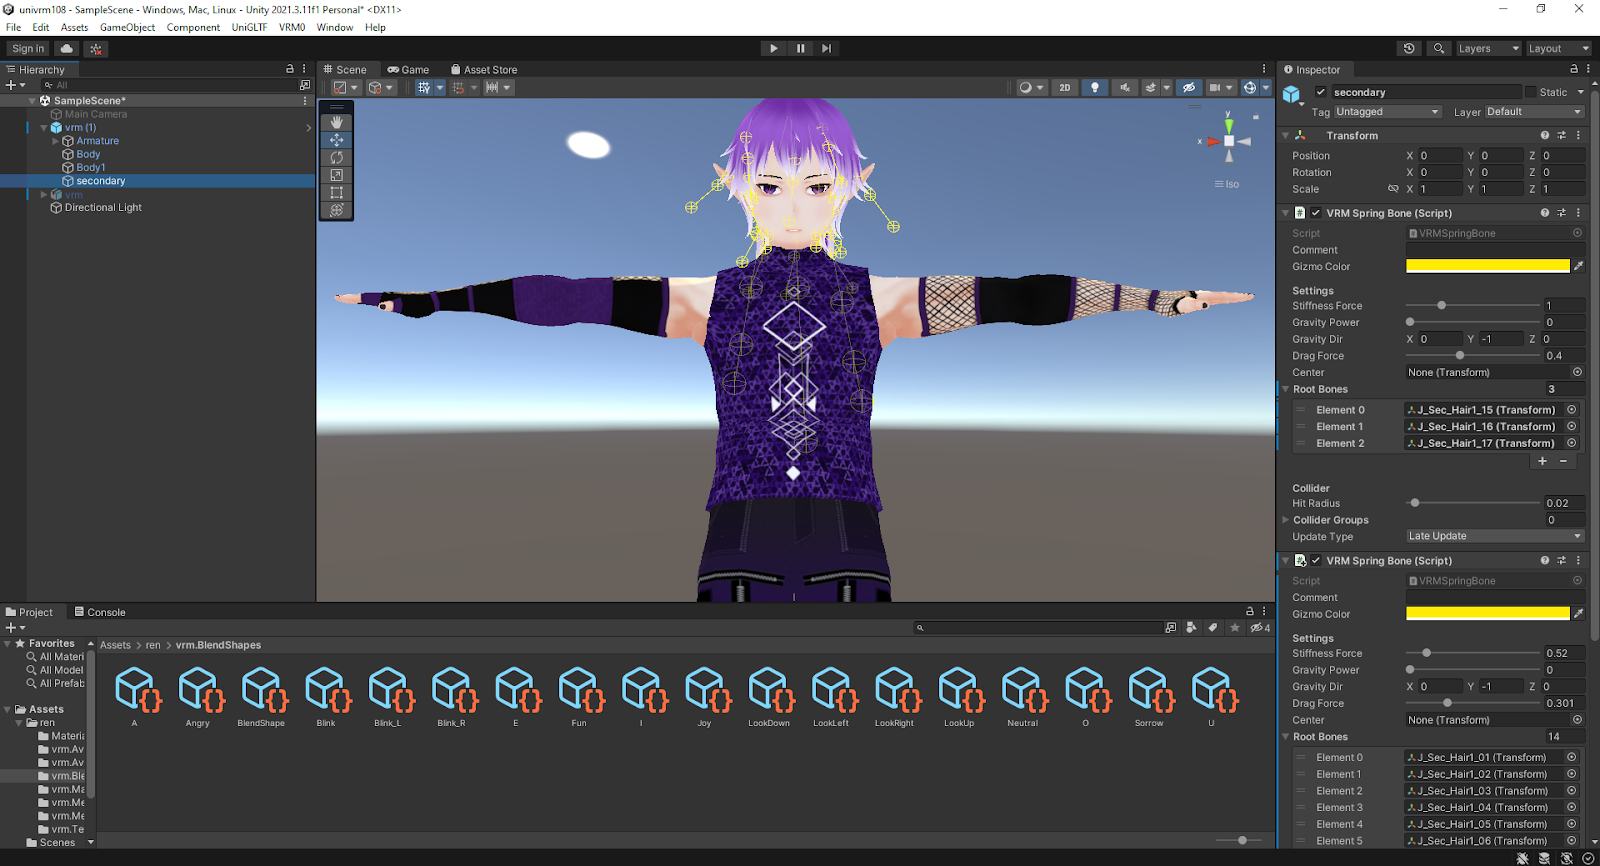The height and width of the screenshot is (866, 1600).
Task: Click the Sorrow blendshape asset
Action: 1149,697
